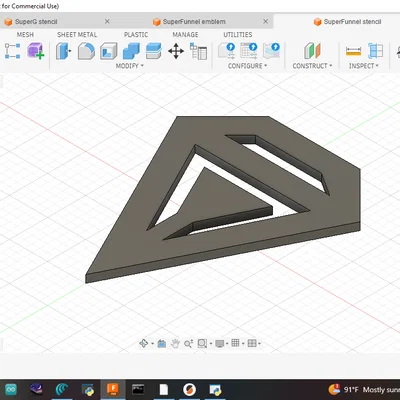Open the terminal window taskbar icon

click(x=138, y=389)
